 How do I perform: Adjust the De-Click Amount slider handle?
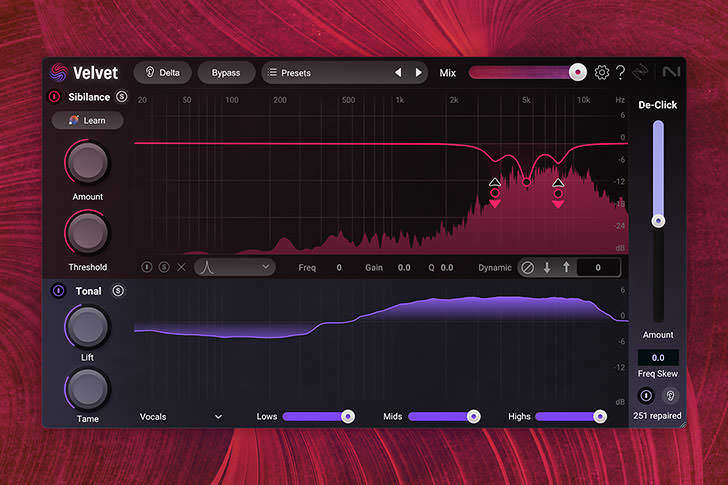pos(658,221)
